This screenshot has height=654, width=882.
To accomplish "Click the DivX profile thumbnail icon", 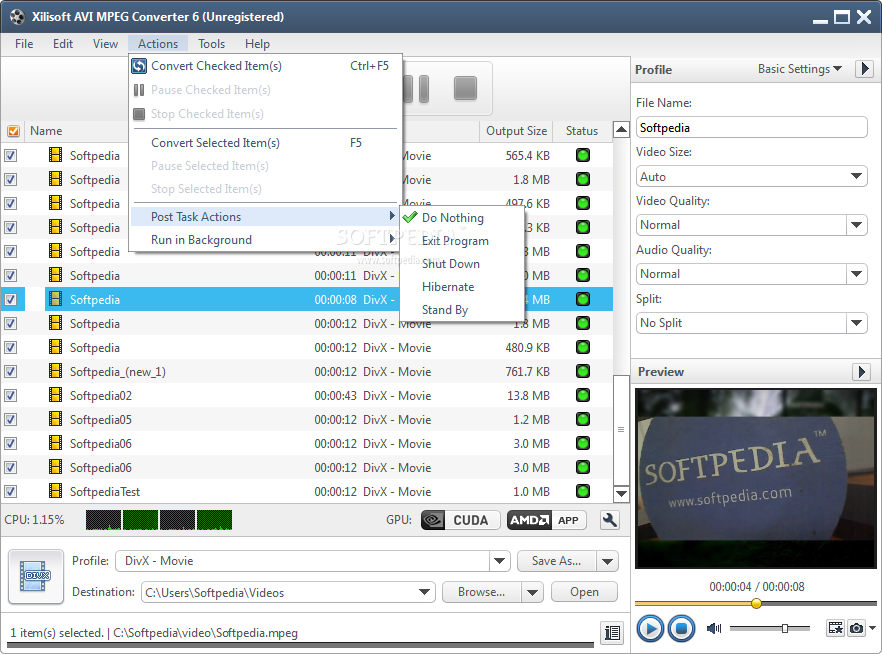I will point(35,576).
